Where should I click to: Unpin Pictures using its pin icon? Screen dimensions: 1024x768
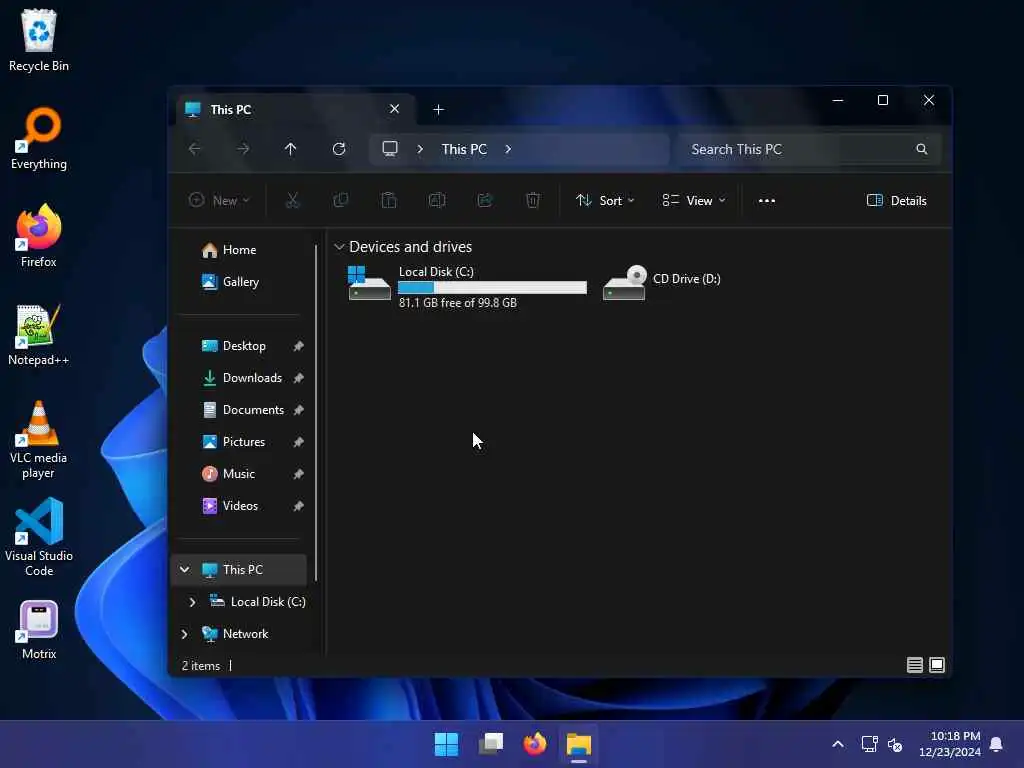298,442
